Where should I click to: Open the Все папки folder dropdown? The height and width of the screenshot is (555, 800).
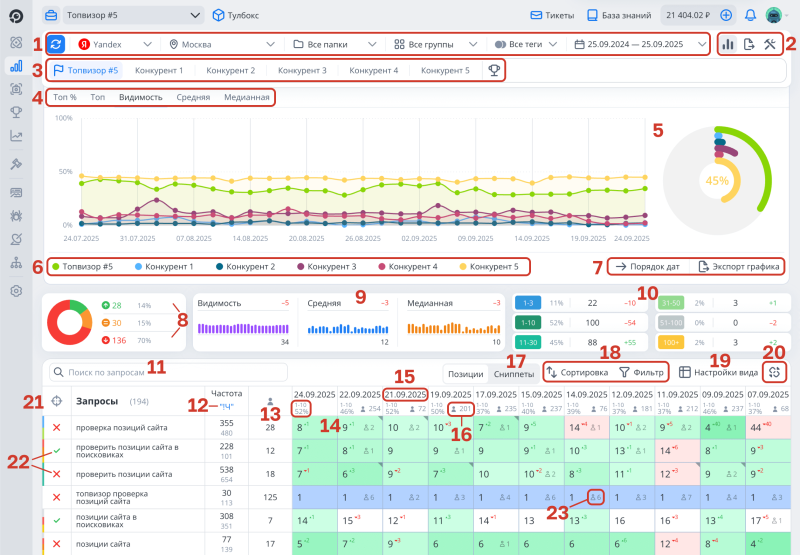pos(334,45)
